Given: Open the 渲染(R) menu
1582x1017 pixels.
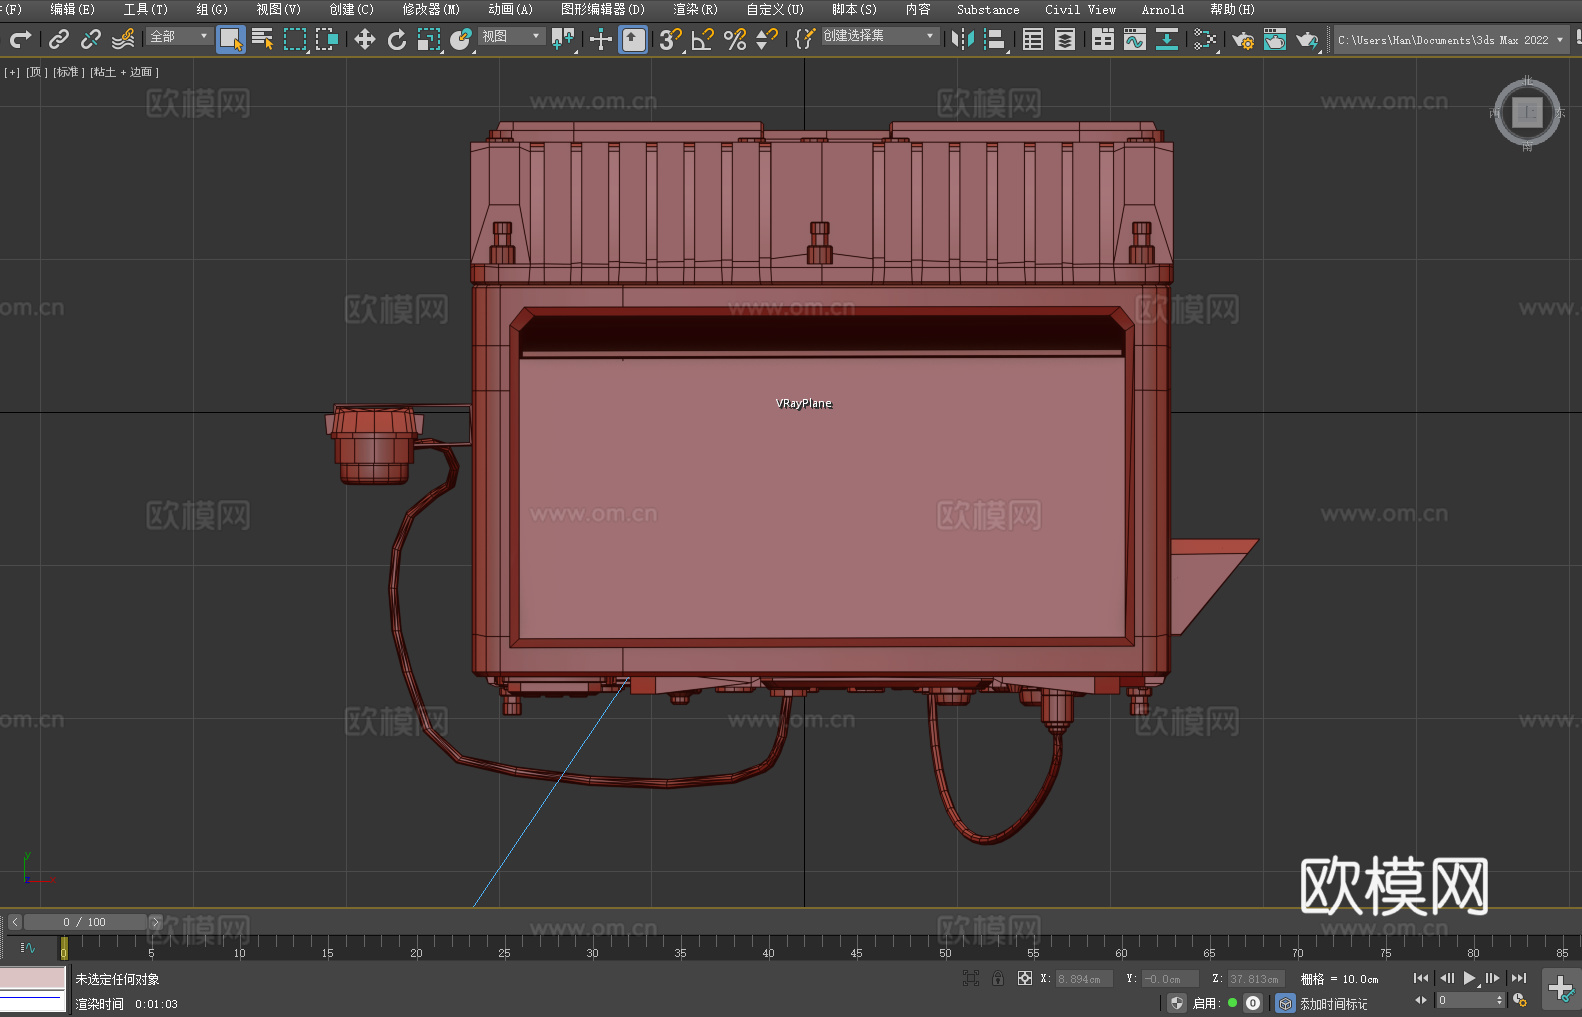Looking at the screenshot, I should 695,10.
